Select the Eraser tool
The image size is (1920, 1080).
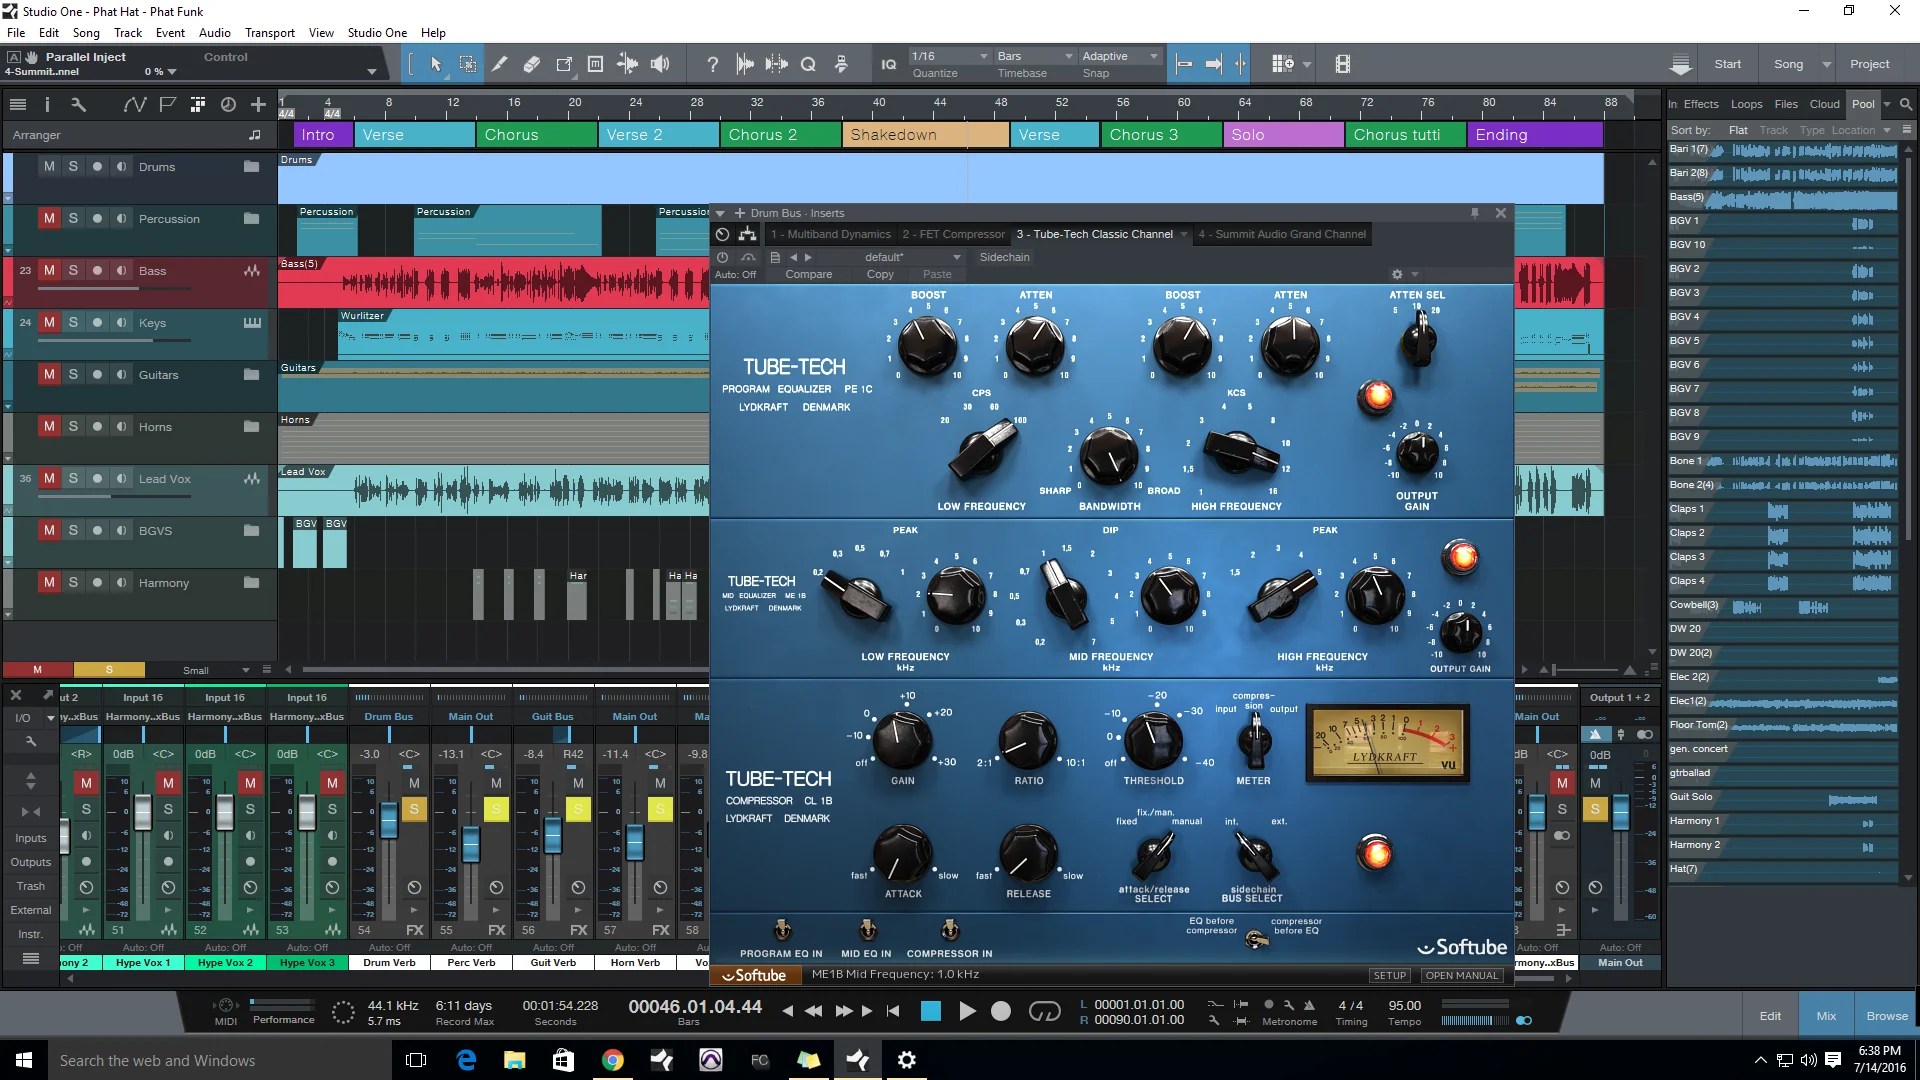[x=532, y=63]
